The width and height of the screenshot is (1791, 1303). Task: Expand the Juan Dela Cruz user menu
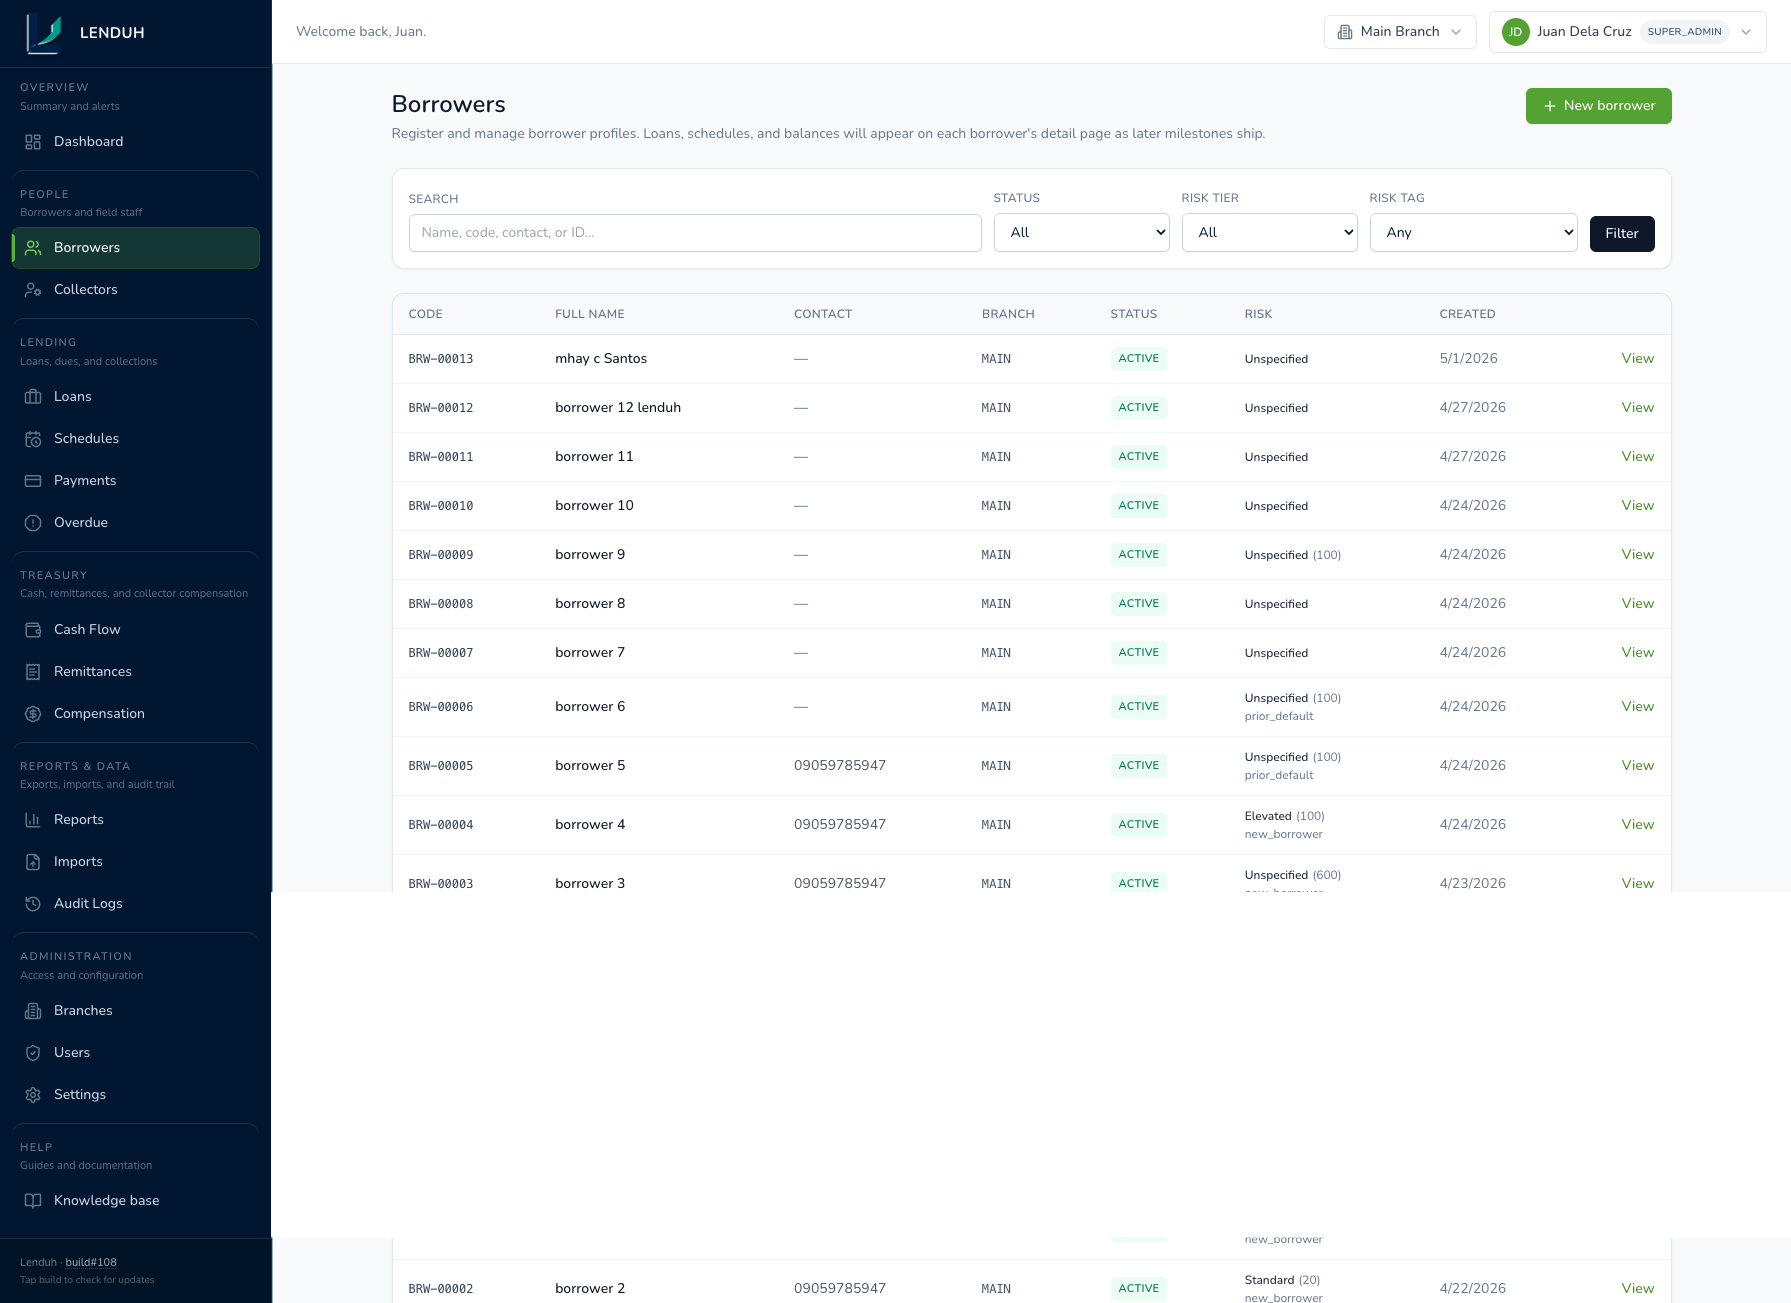pyautogui.click(x=1627, y=32)
